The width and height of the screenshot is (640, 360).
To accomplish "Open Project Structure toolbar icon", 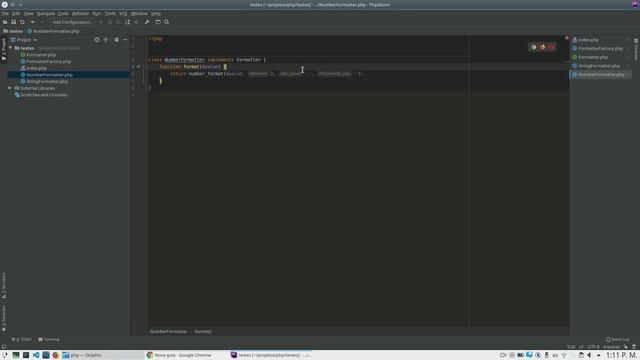I will 158,22.
